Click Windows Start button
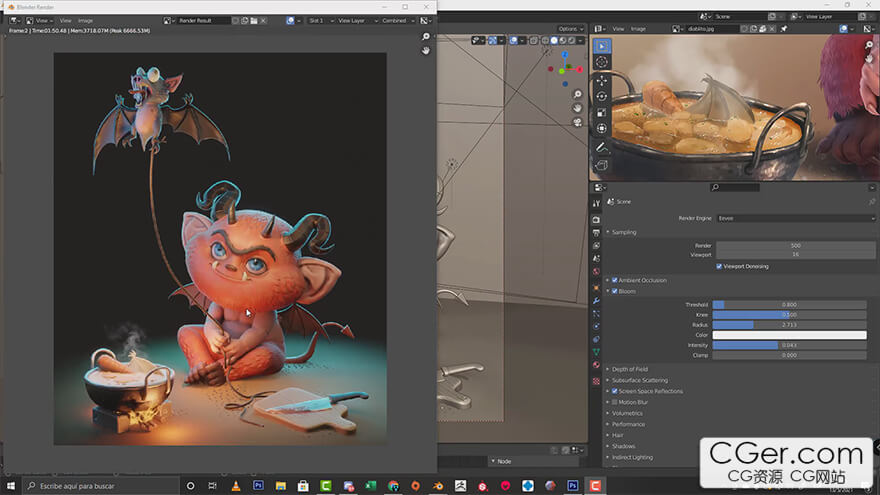 click(x=11, y=486)
